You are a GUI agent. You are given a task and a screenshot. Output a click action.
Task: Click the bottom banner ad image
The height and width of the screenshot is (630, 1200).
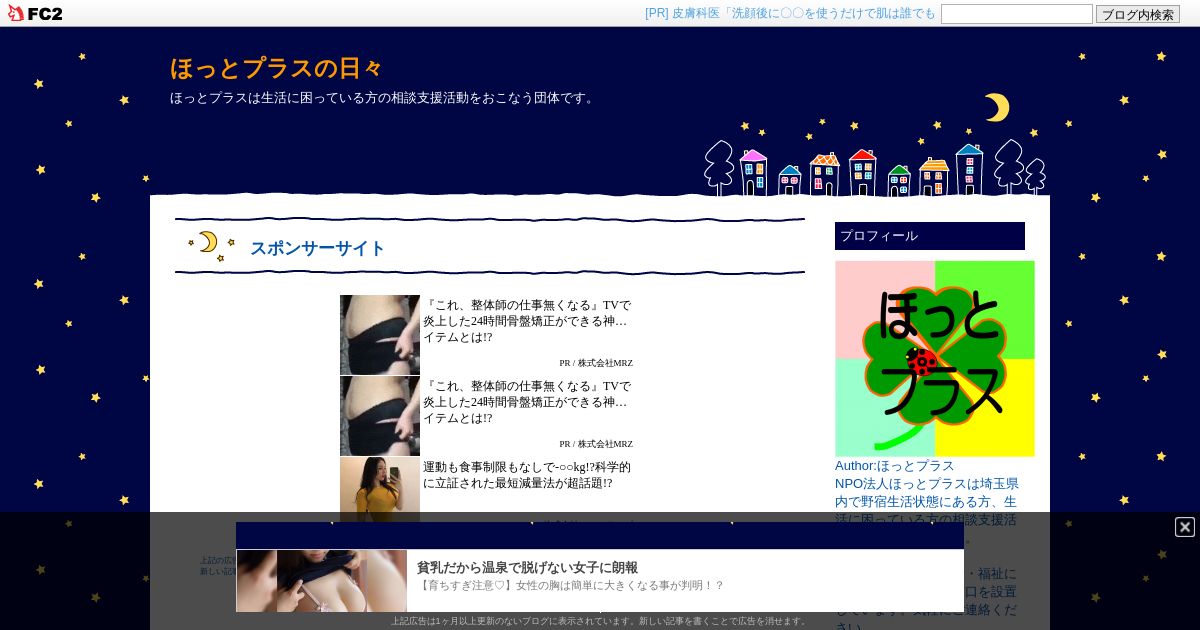(322, 581)
